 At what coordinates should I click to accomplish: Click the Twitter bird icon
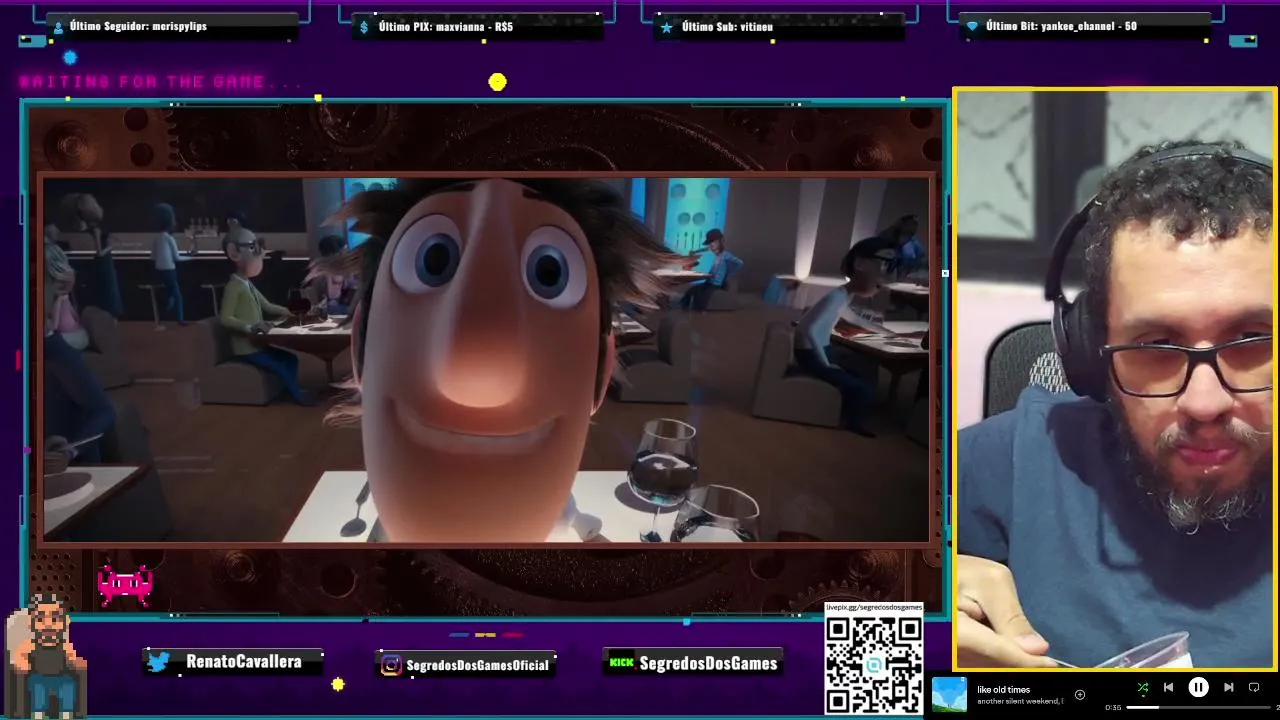pyautogui.click(x=158, y=661)
